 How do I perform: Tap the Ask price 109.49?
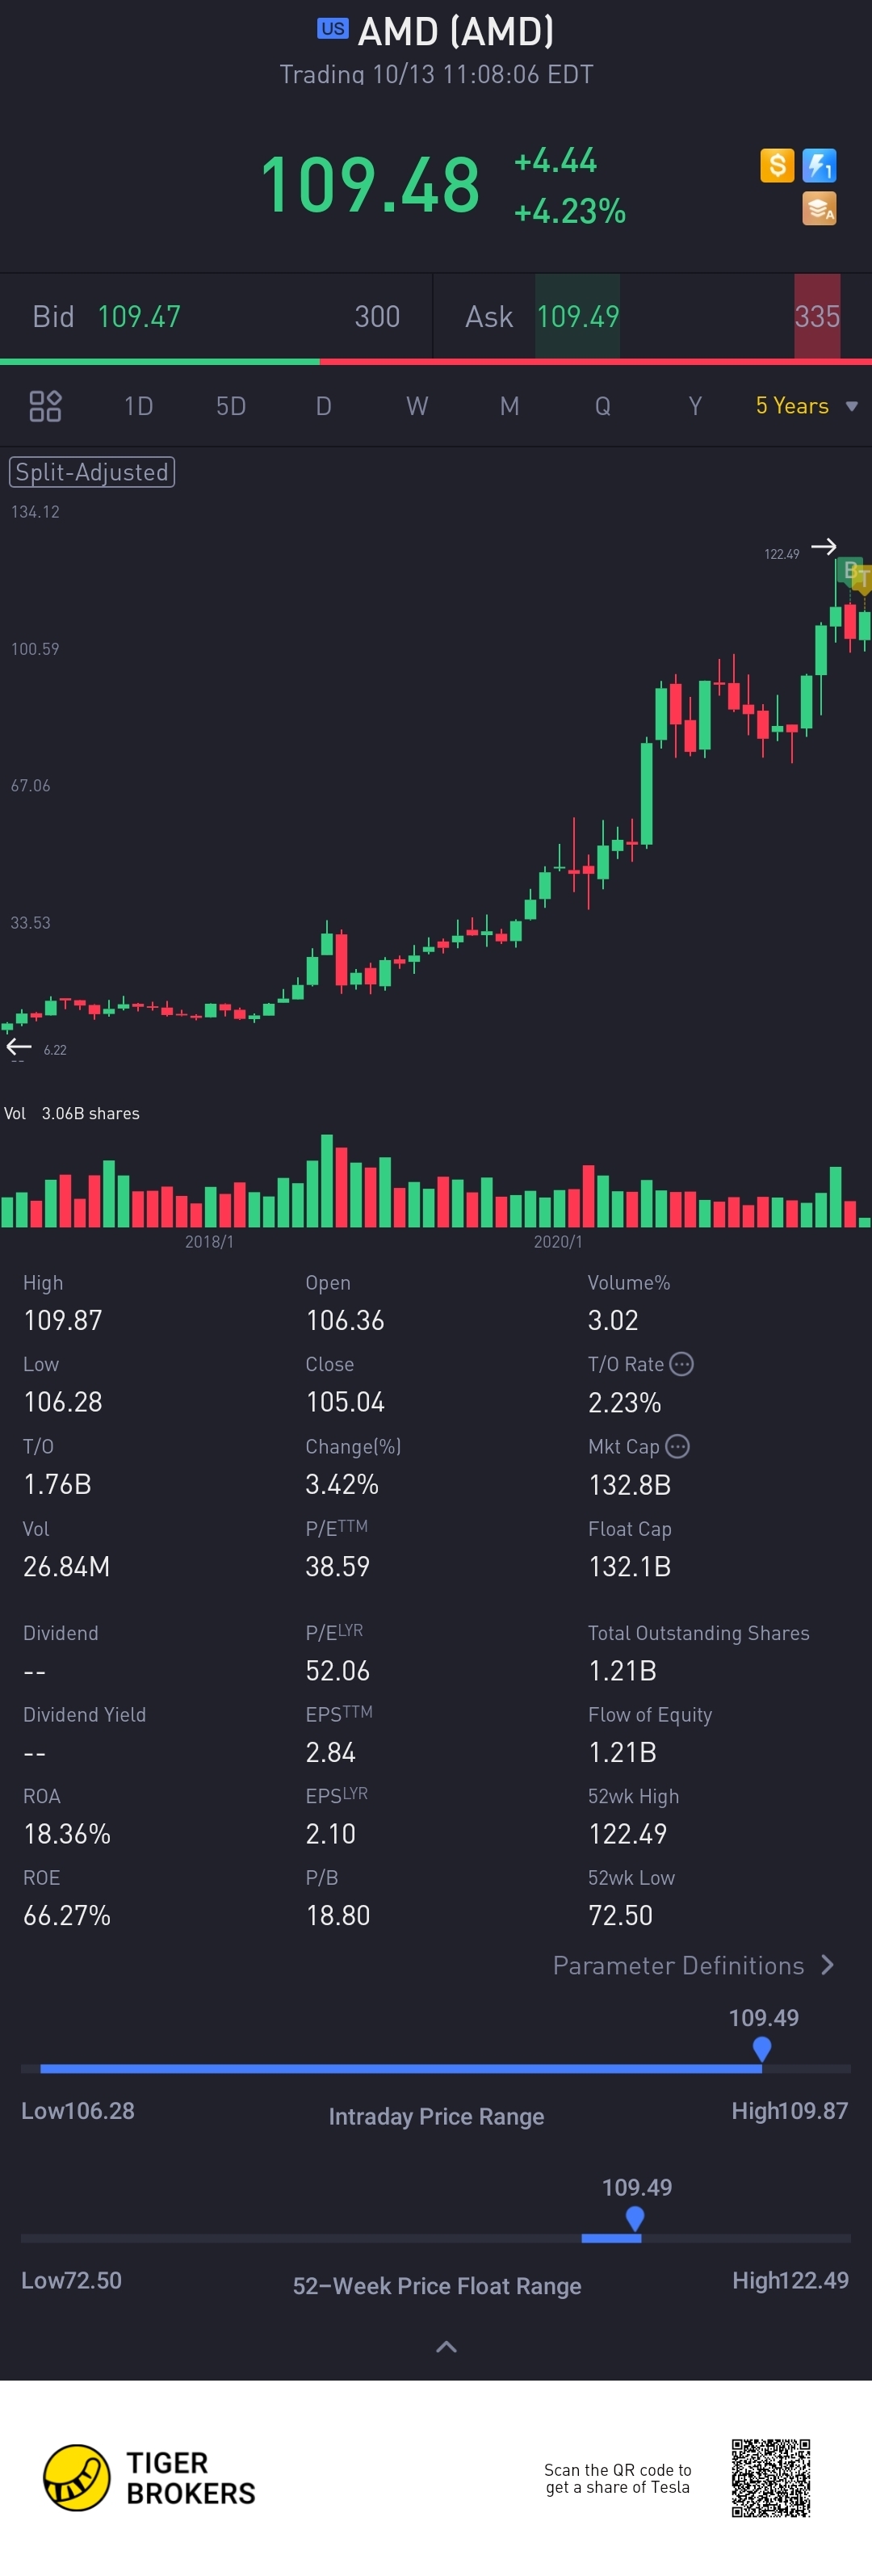578,317
